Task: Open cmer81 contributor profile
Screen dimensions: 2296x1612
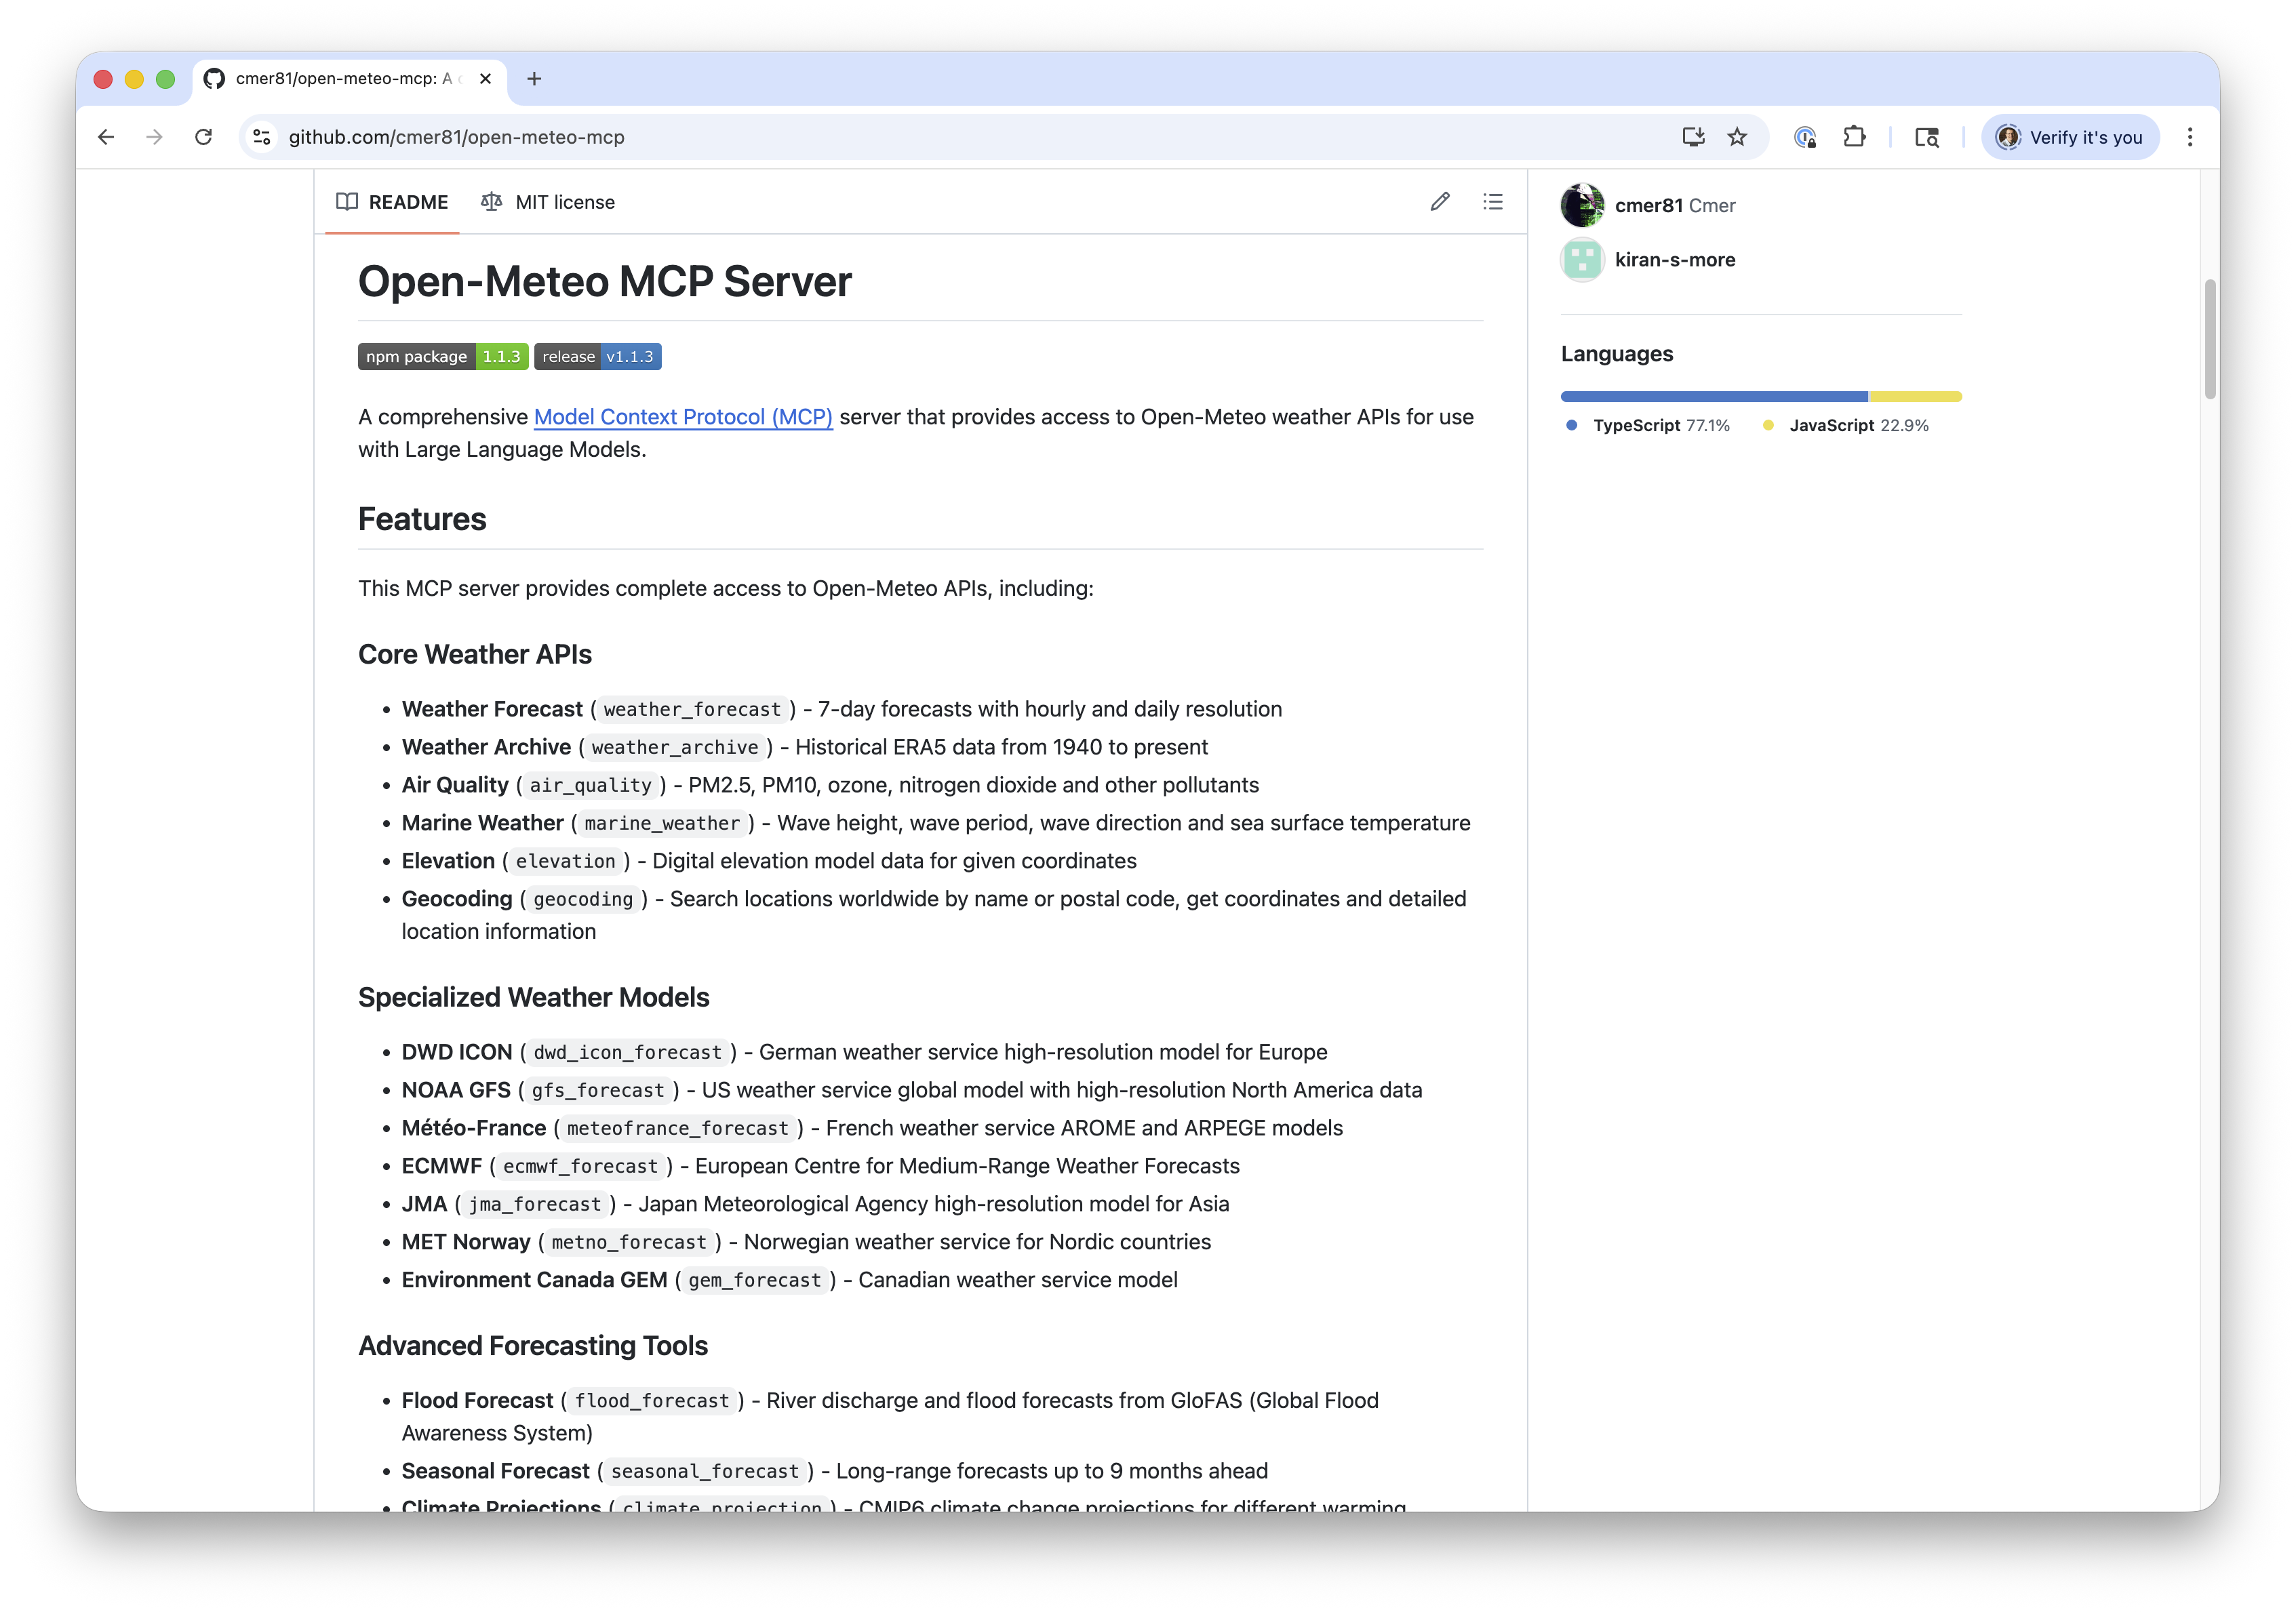Action: (x=1648, y=205)
